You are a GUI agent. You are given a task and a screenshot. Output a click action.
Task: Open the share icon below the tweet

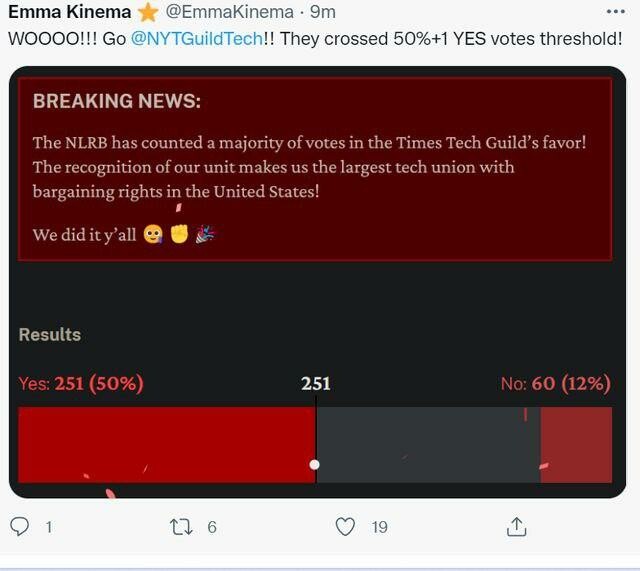(x=516, y=526)
